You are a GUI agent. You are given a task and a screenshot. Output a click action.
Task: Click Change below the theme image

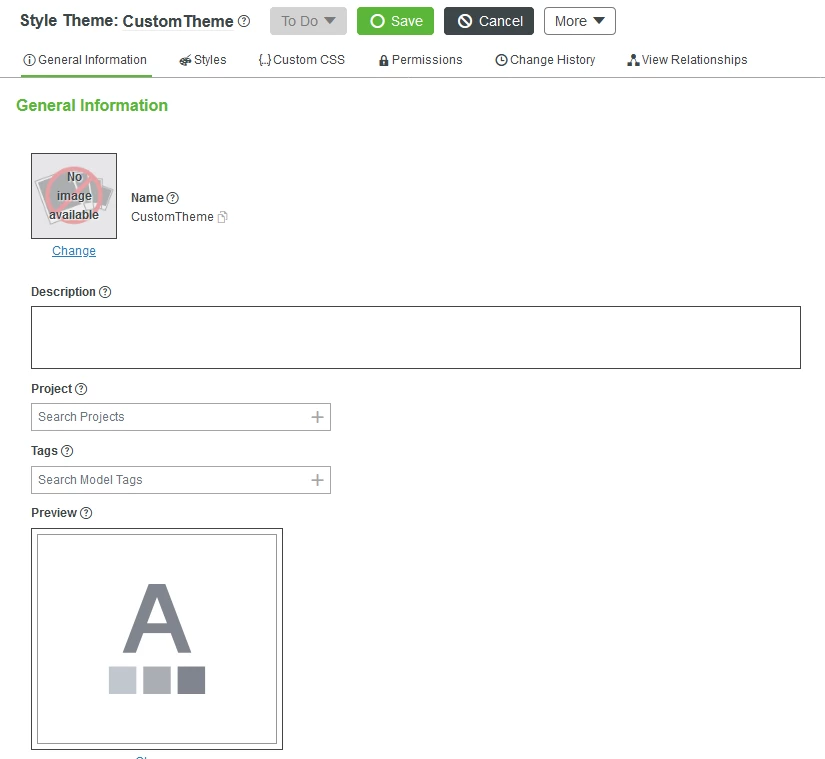[x=73, y=250]
